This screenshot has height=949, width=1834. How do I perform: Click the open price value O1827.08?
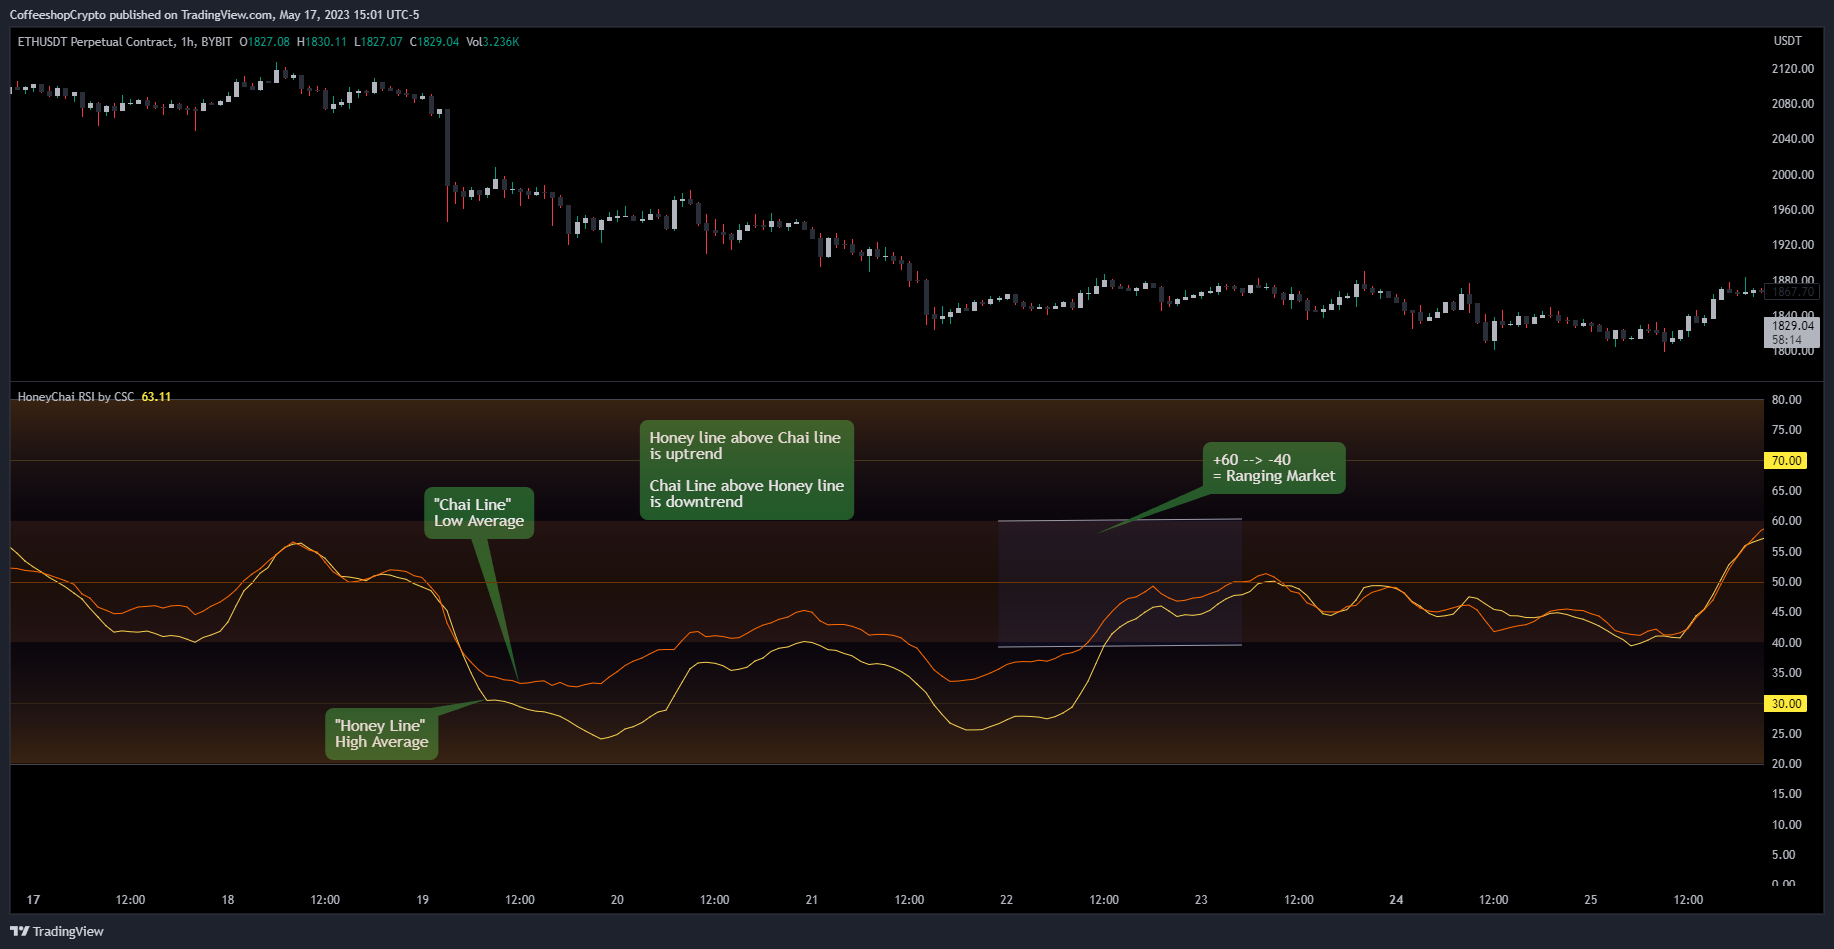[x=264, y=42]
